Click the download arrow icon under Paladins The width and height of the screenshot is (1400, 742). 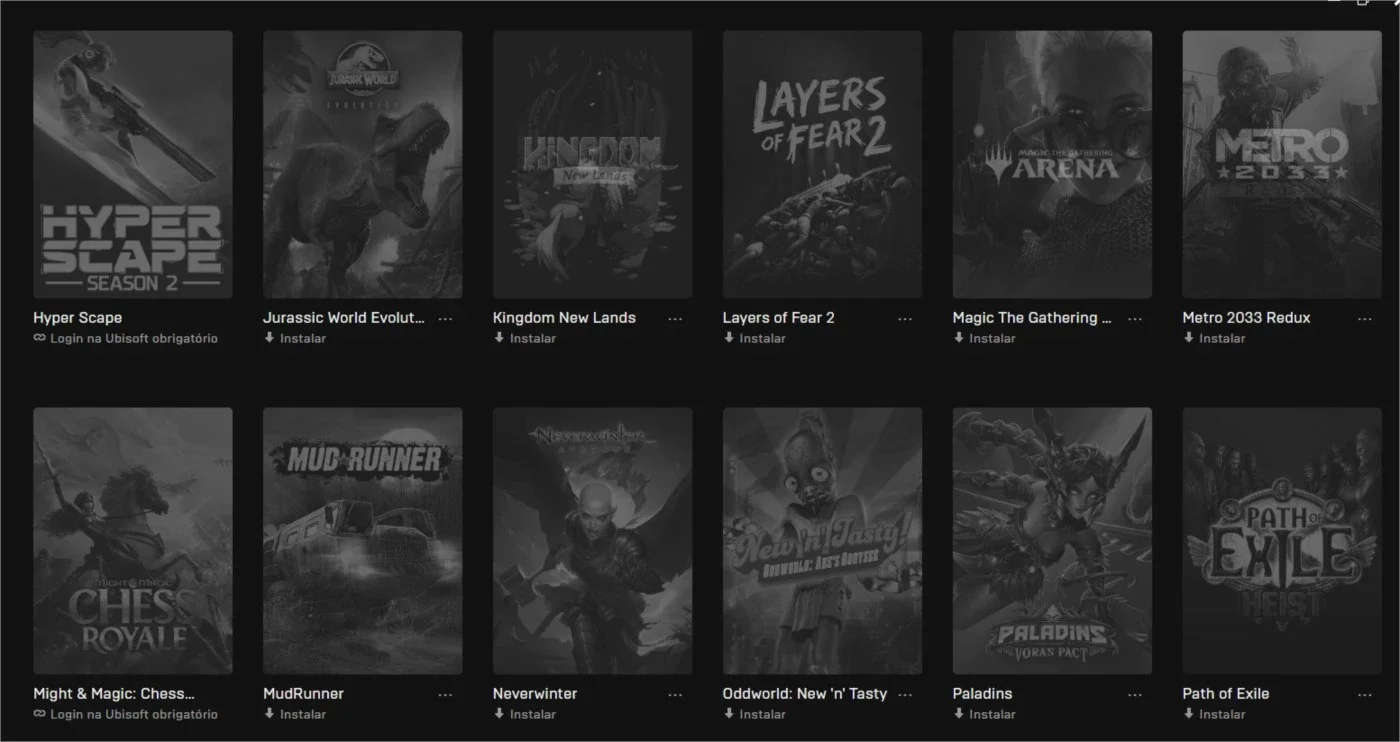pos(959,714)
